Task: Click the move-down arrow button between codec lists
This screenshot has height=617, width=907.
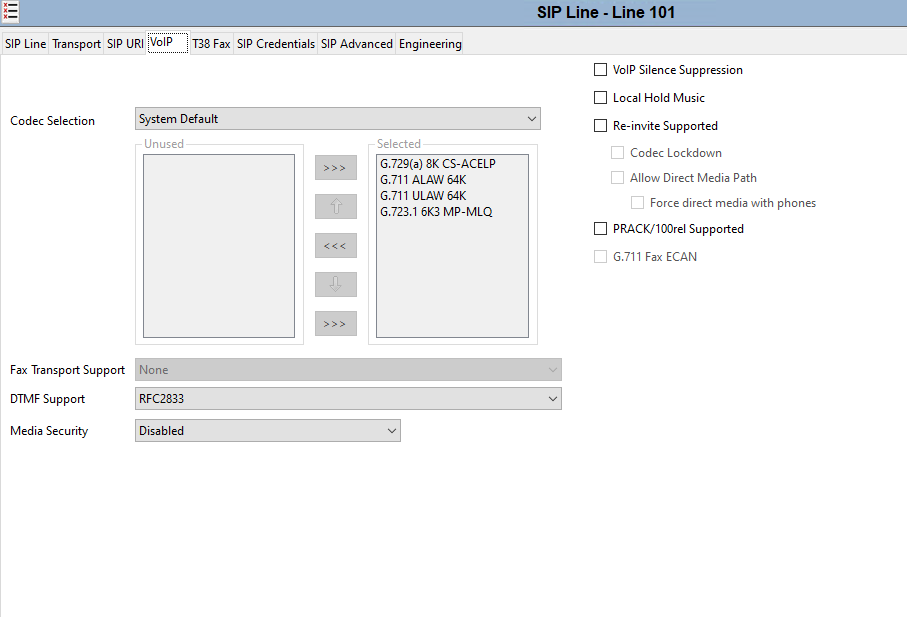Action: 335,285
